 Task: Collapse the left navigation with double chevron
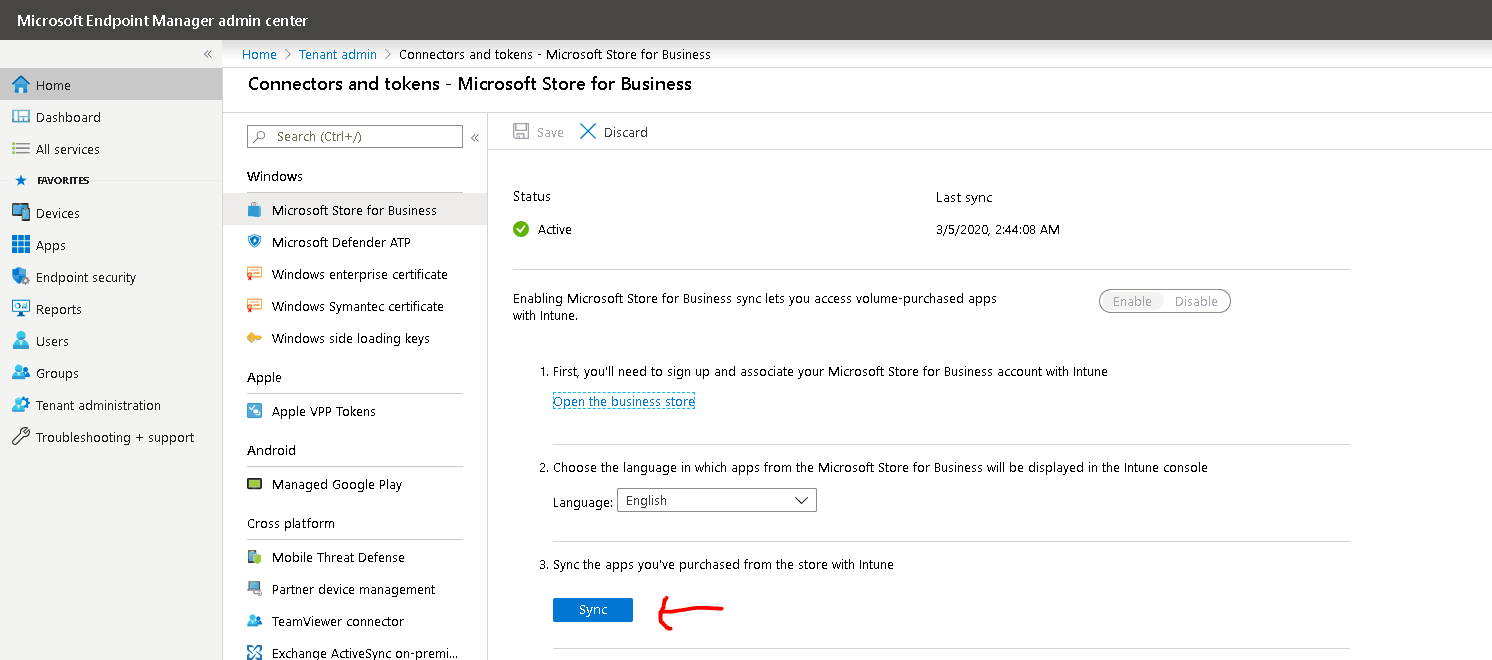208,54
